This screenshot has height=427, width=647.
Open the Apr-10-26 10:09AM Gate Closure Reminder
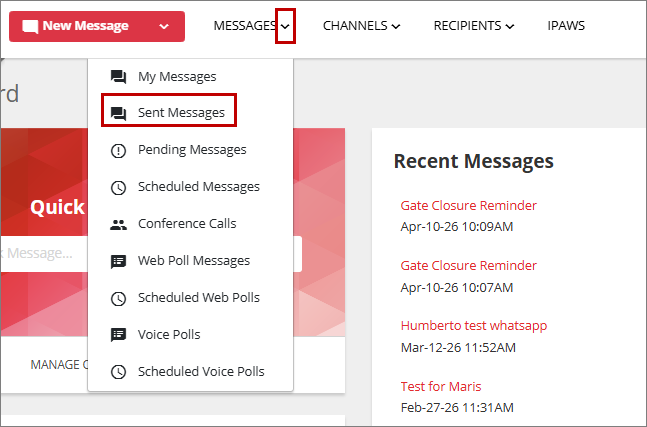pos(468,205)
